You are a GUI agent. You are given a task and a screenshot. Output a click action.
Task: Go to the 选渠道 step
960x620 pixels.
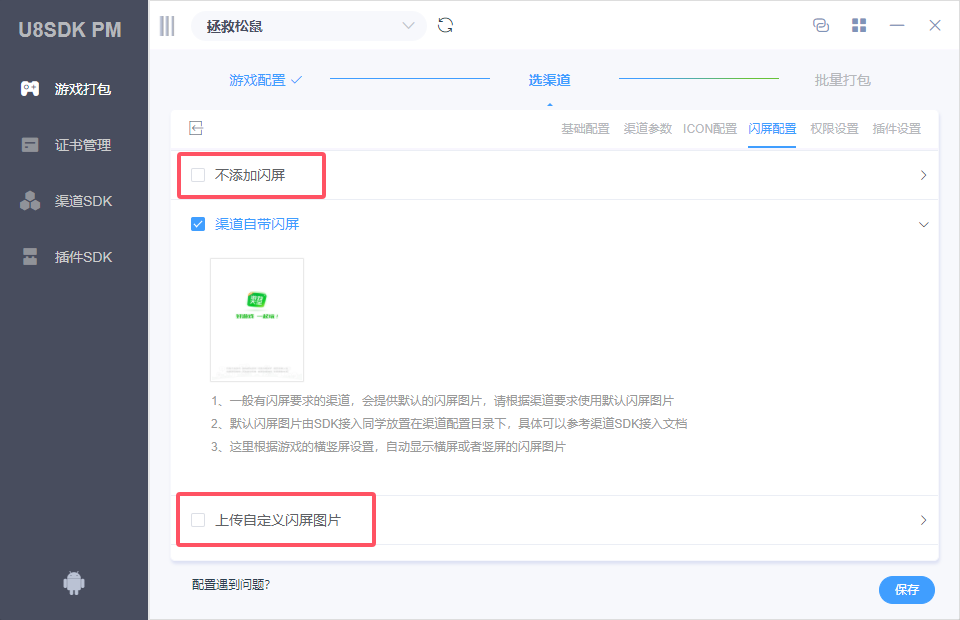point(549,80)
